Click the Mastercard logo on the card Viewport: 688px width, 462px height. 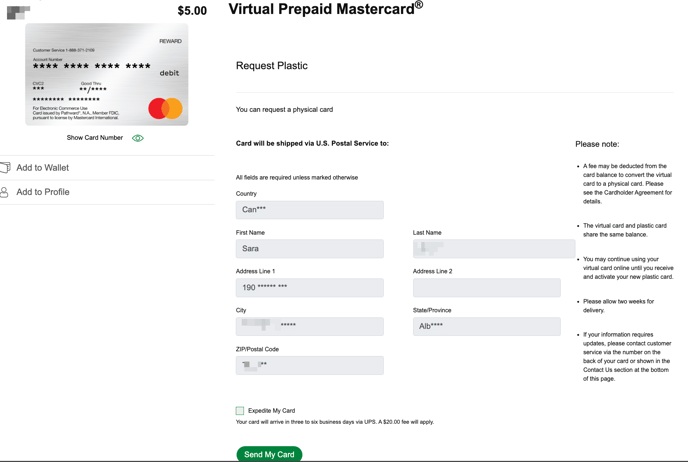[x=165, y=108]
